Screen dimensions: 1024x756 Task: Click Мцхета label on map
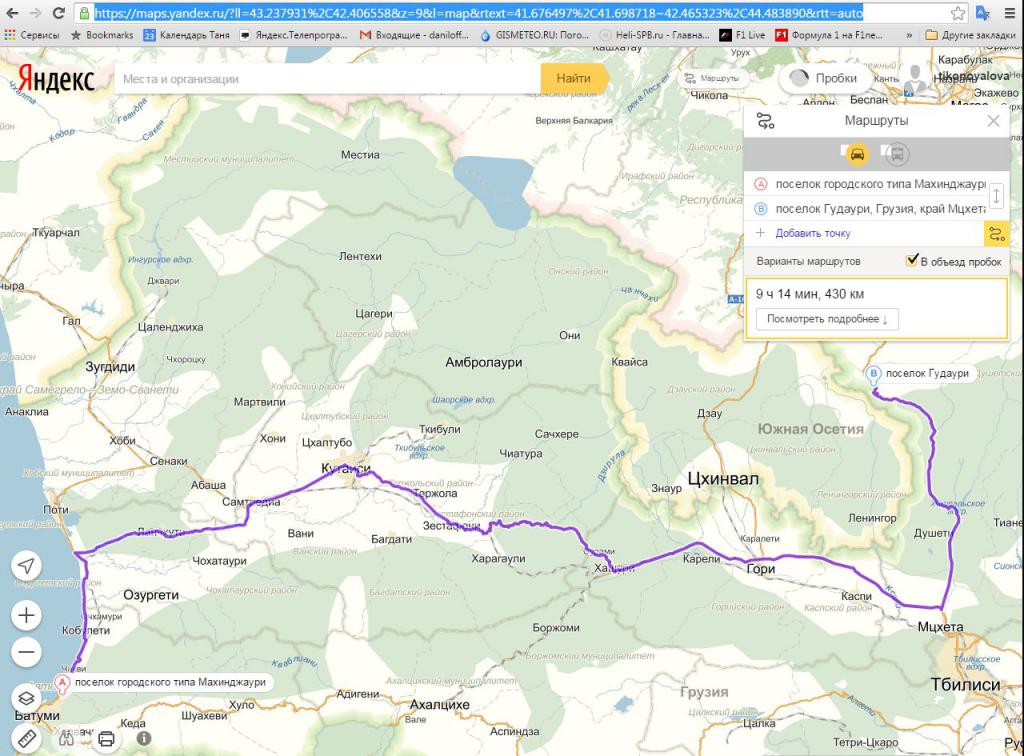click(940, 627)
